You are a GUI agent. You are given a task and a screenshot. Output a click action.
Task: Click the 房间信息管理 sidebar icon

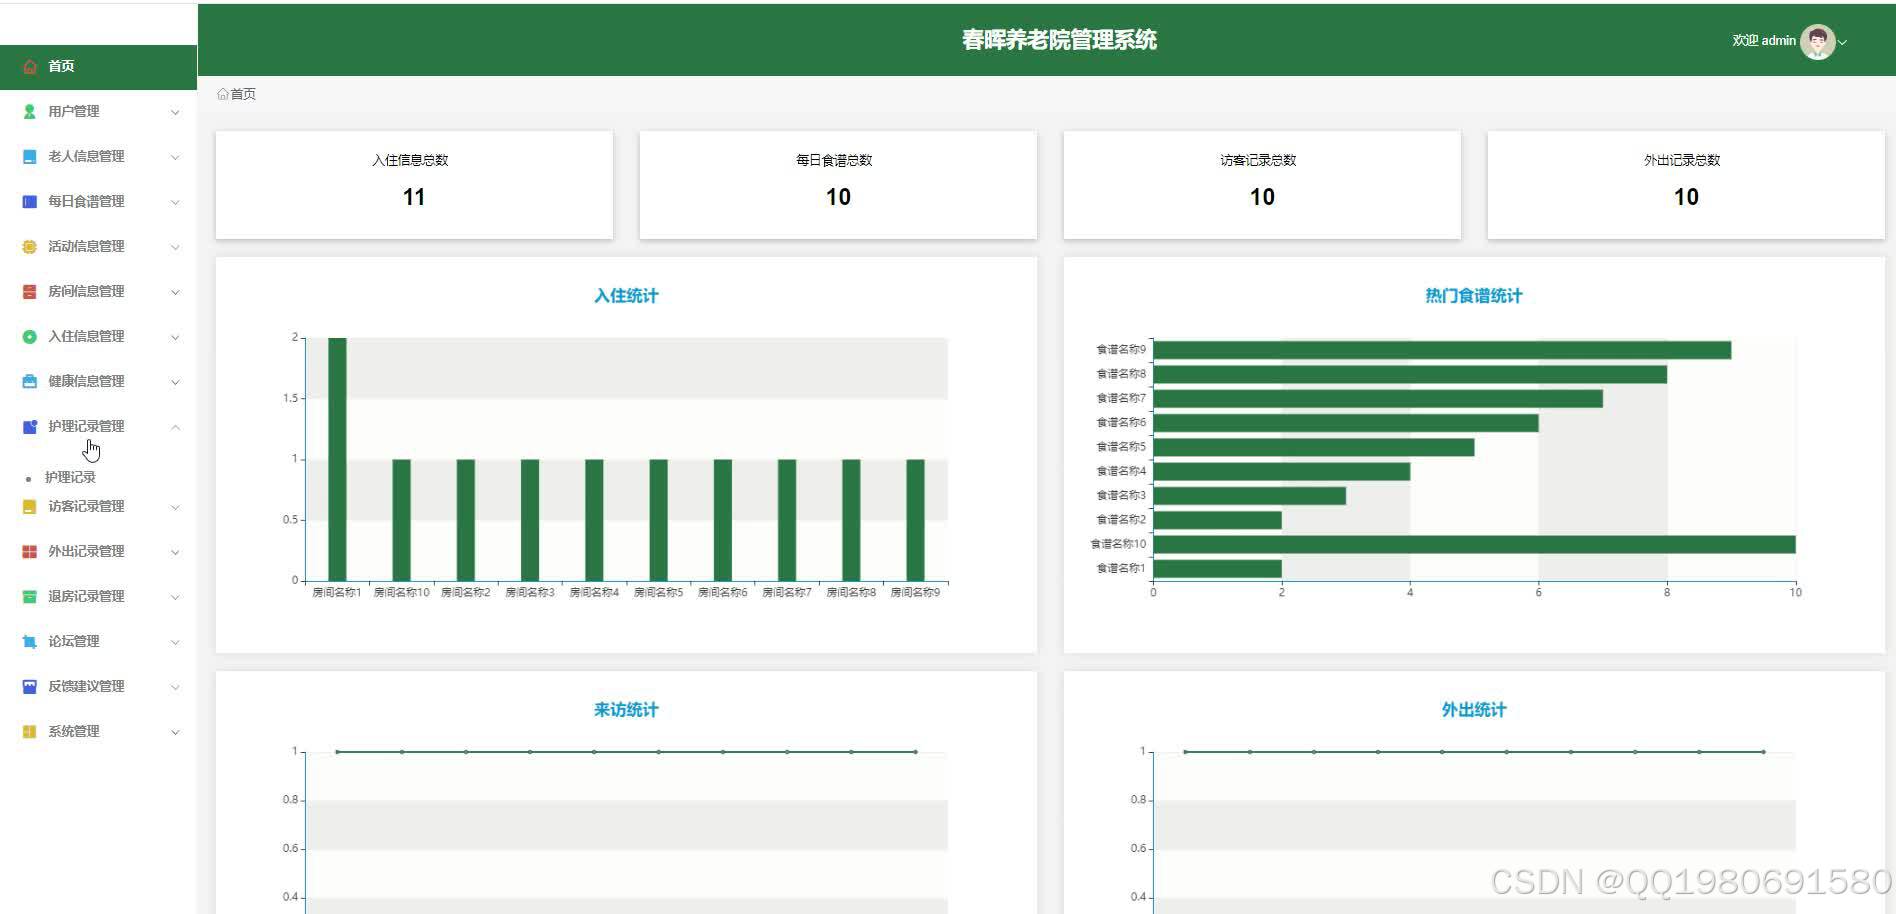(30, 291)
